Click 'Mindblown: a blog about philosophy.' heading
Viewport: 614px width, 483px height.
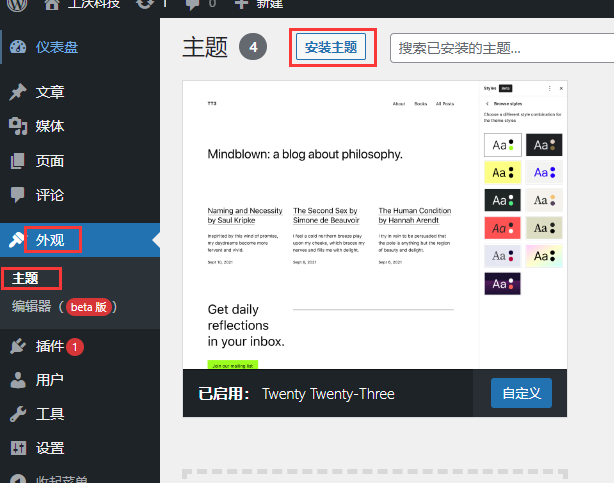tap(305, 154)
